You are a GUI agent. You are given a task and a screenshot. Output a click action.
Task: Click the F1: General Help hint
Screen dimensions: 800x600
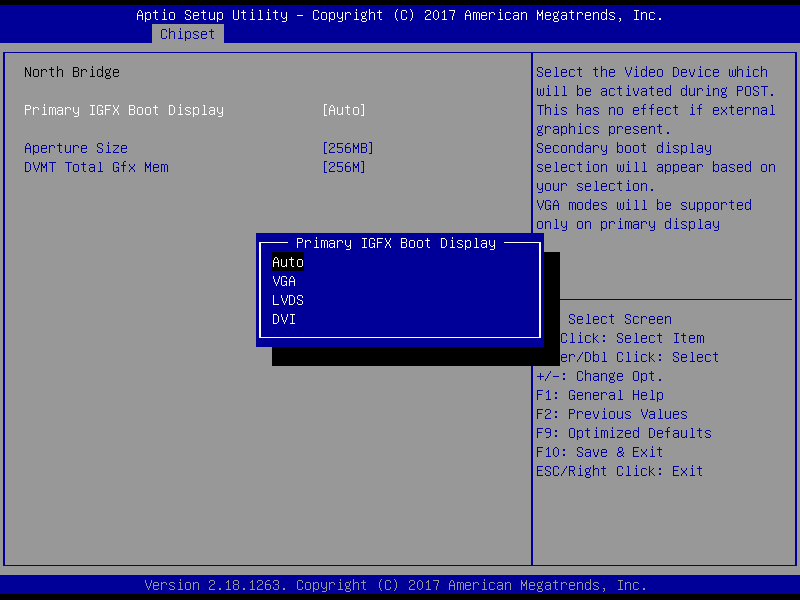[x=600, y=395]
